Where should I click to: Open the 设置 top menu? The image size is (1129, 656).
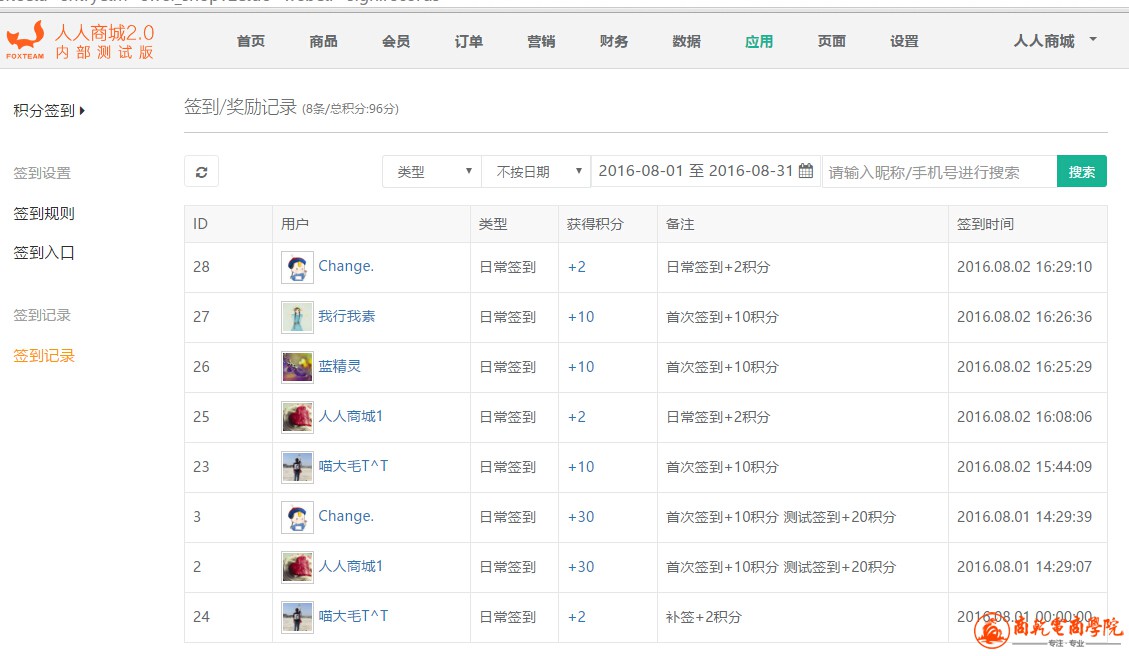tap(904, 41)
